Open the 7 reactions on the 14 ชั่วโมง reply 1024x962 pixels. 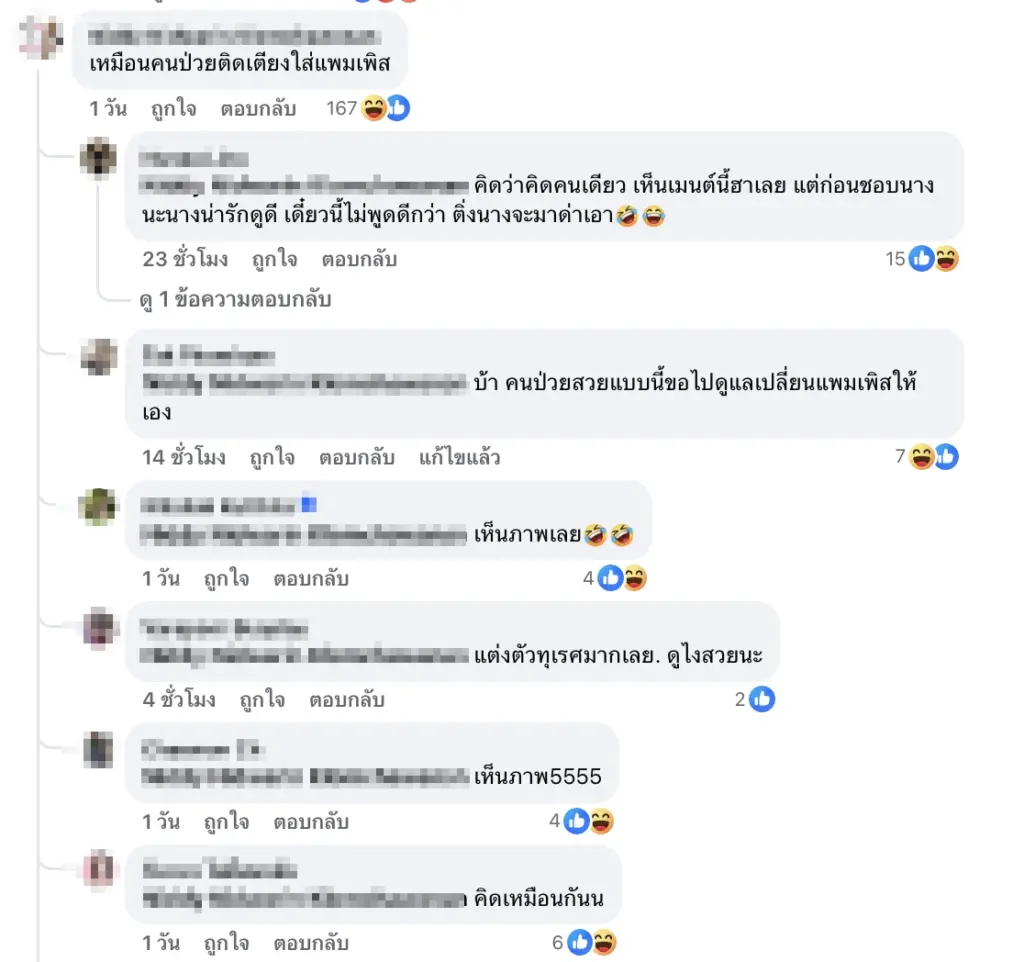[926, 457]
